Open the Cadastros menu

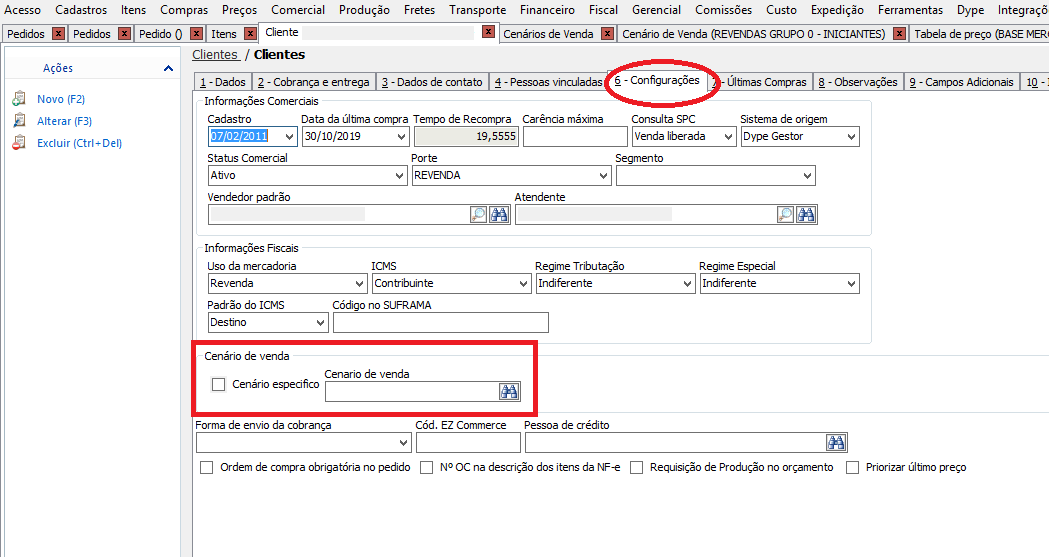[x=81, y=10]
